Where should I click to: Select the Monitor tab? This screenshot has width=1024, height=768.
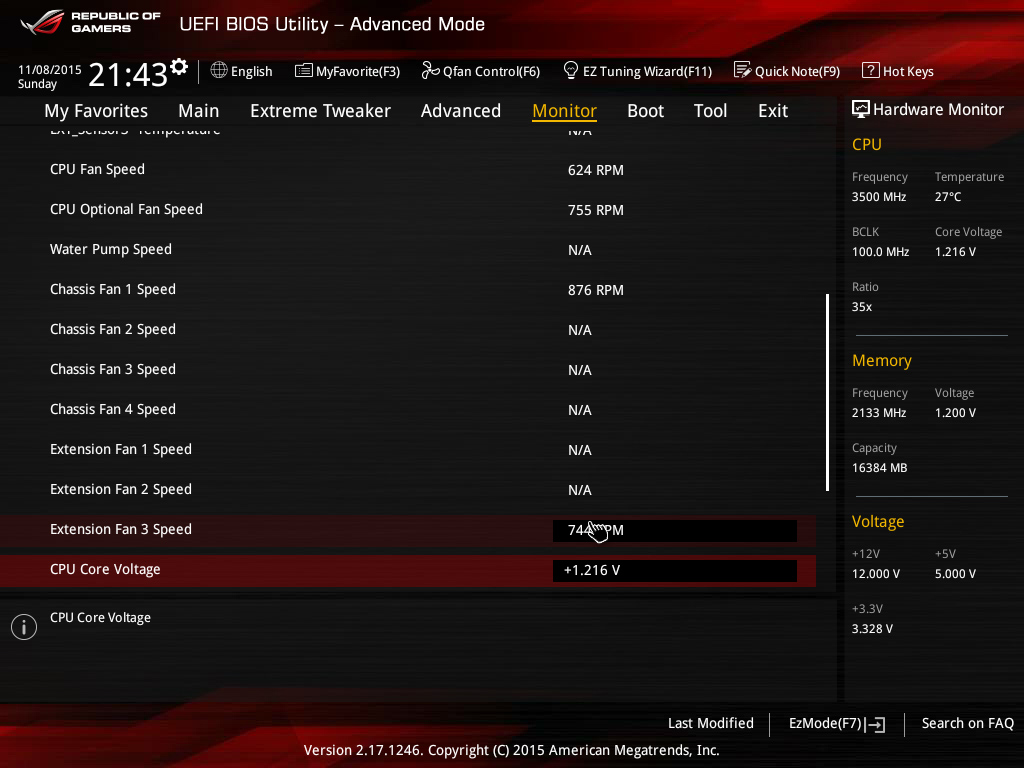tap(564, 111)
